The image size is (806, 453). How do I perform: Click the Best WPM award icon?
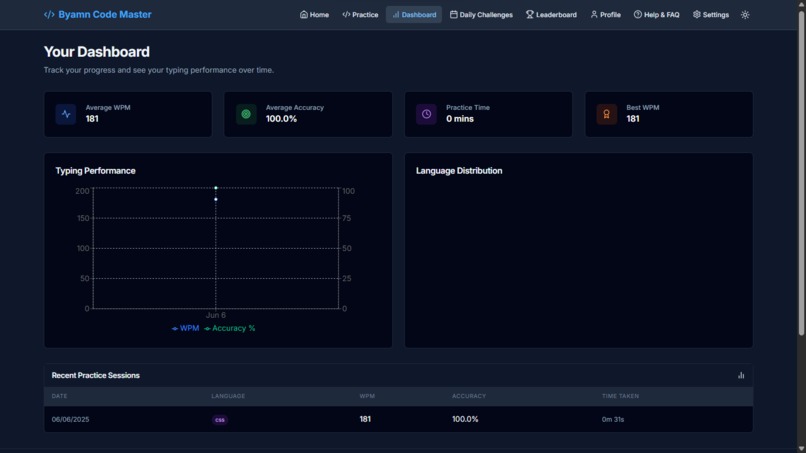tap(607, 114)
